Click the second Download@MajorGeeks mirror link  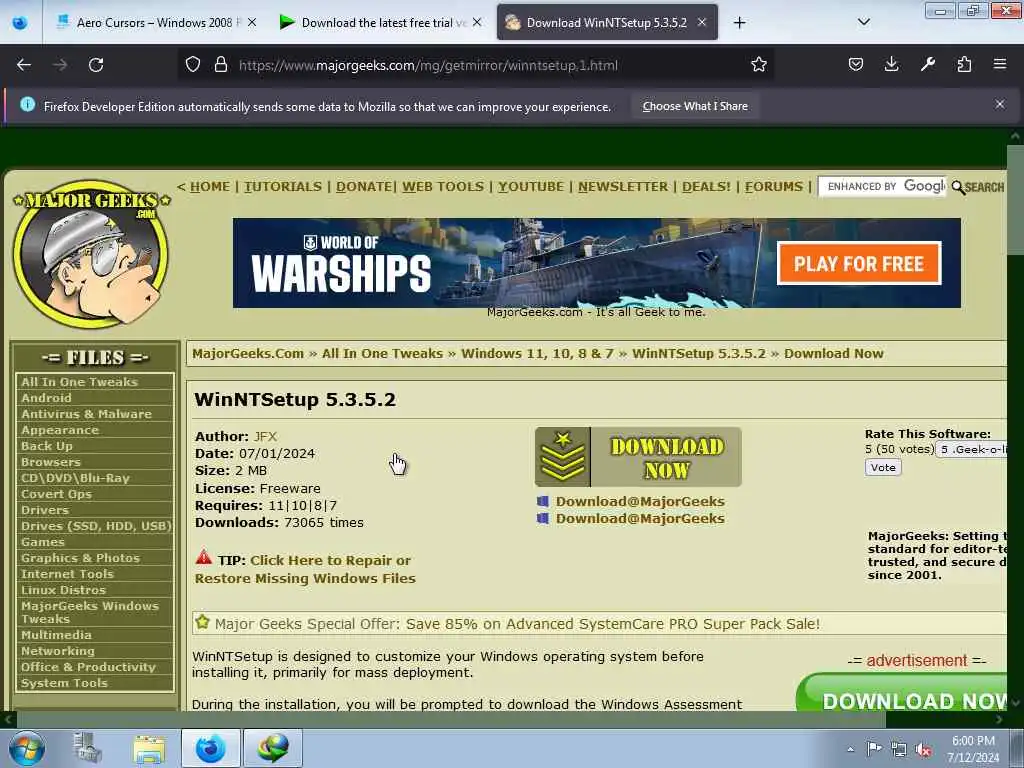coord(640,519)
